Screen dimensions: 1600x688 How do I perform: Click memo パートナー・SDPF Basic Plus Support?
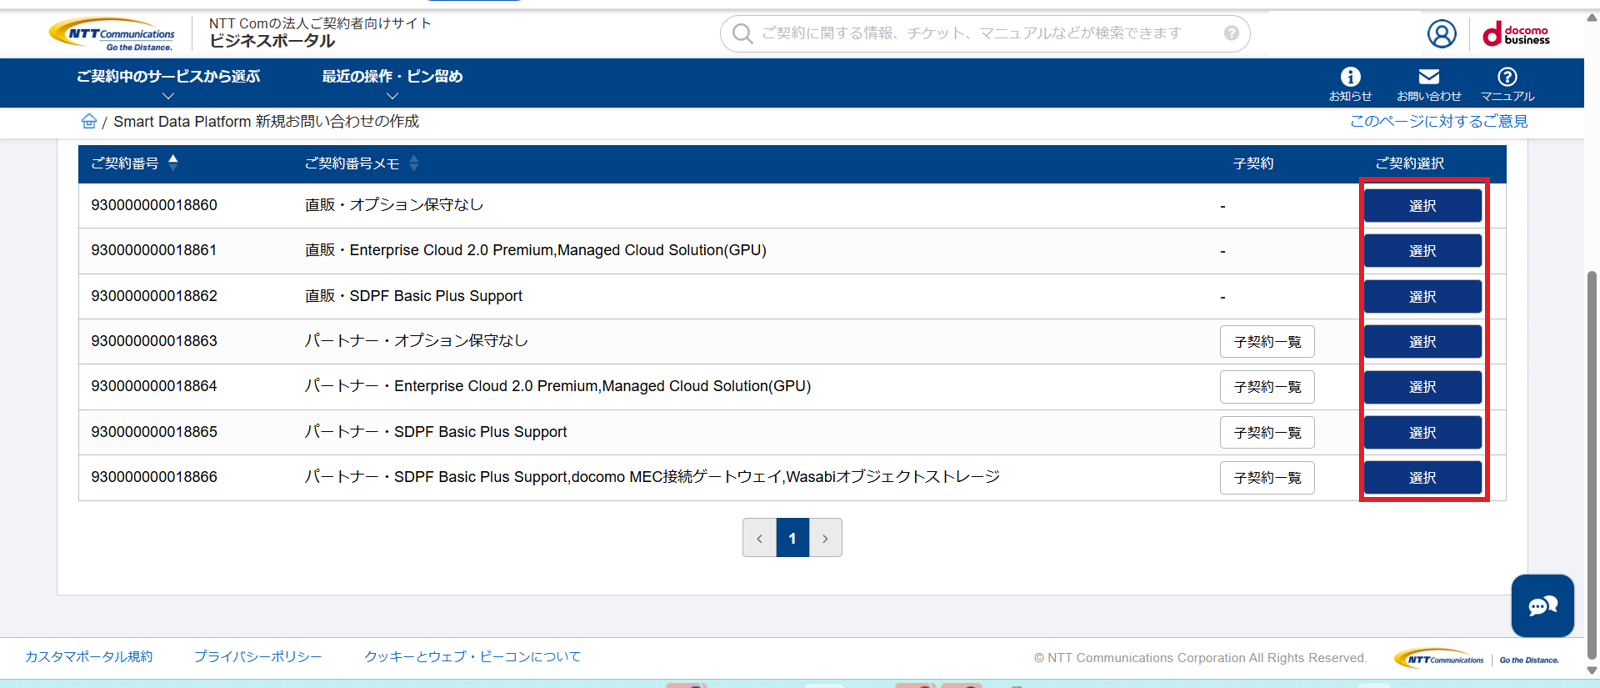tap(436, 432)
